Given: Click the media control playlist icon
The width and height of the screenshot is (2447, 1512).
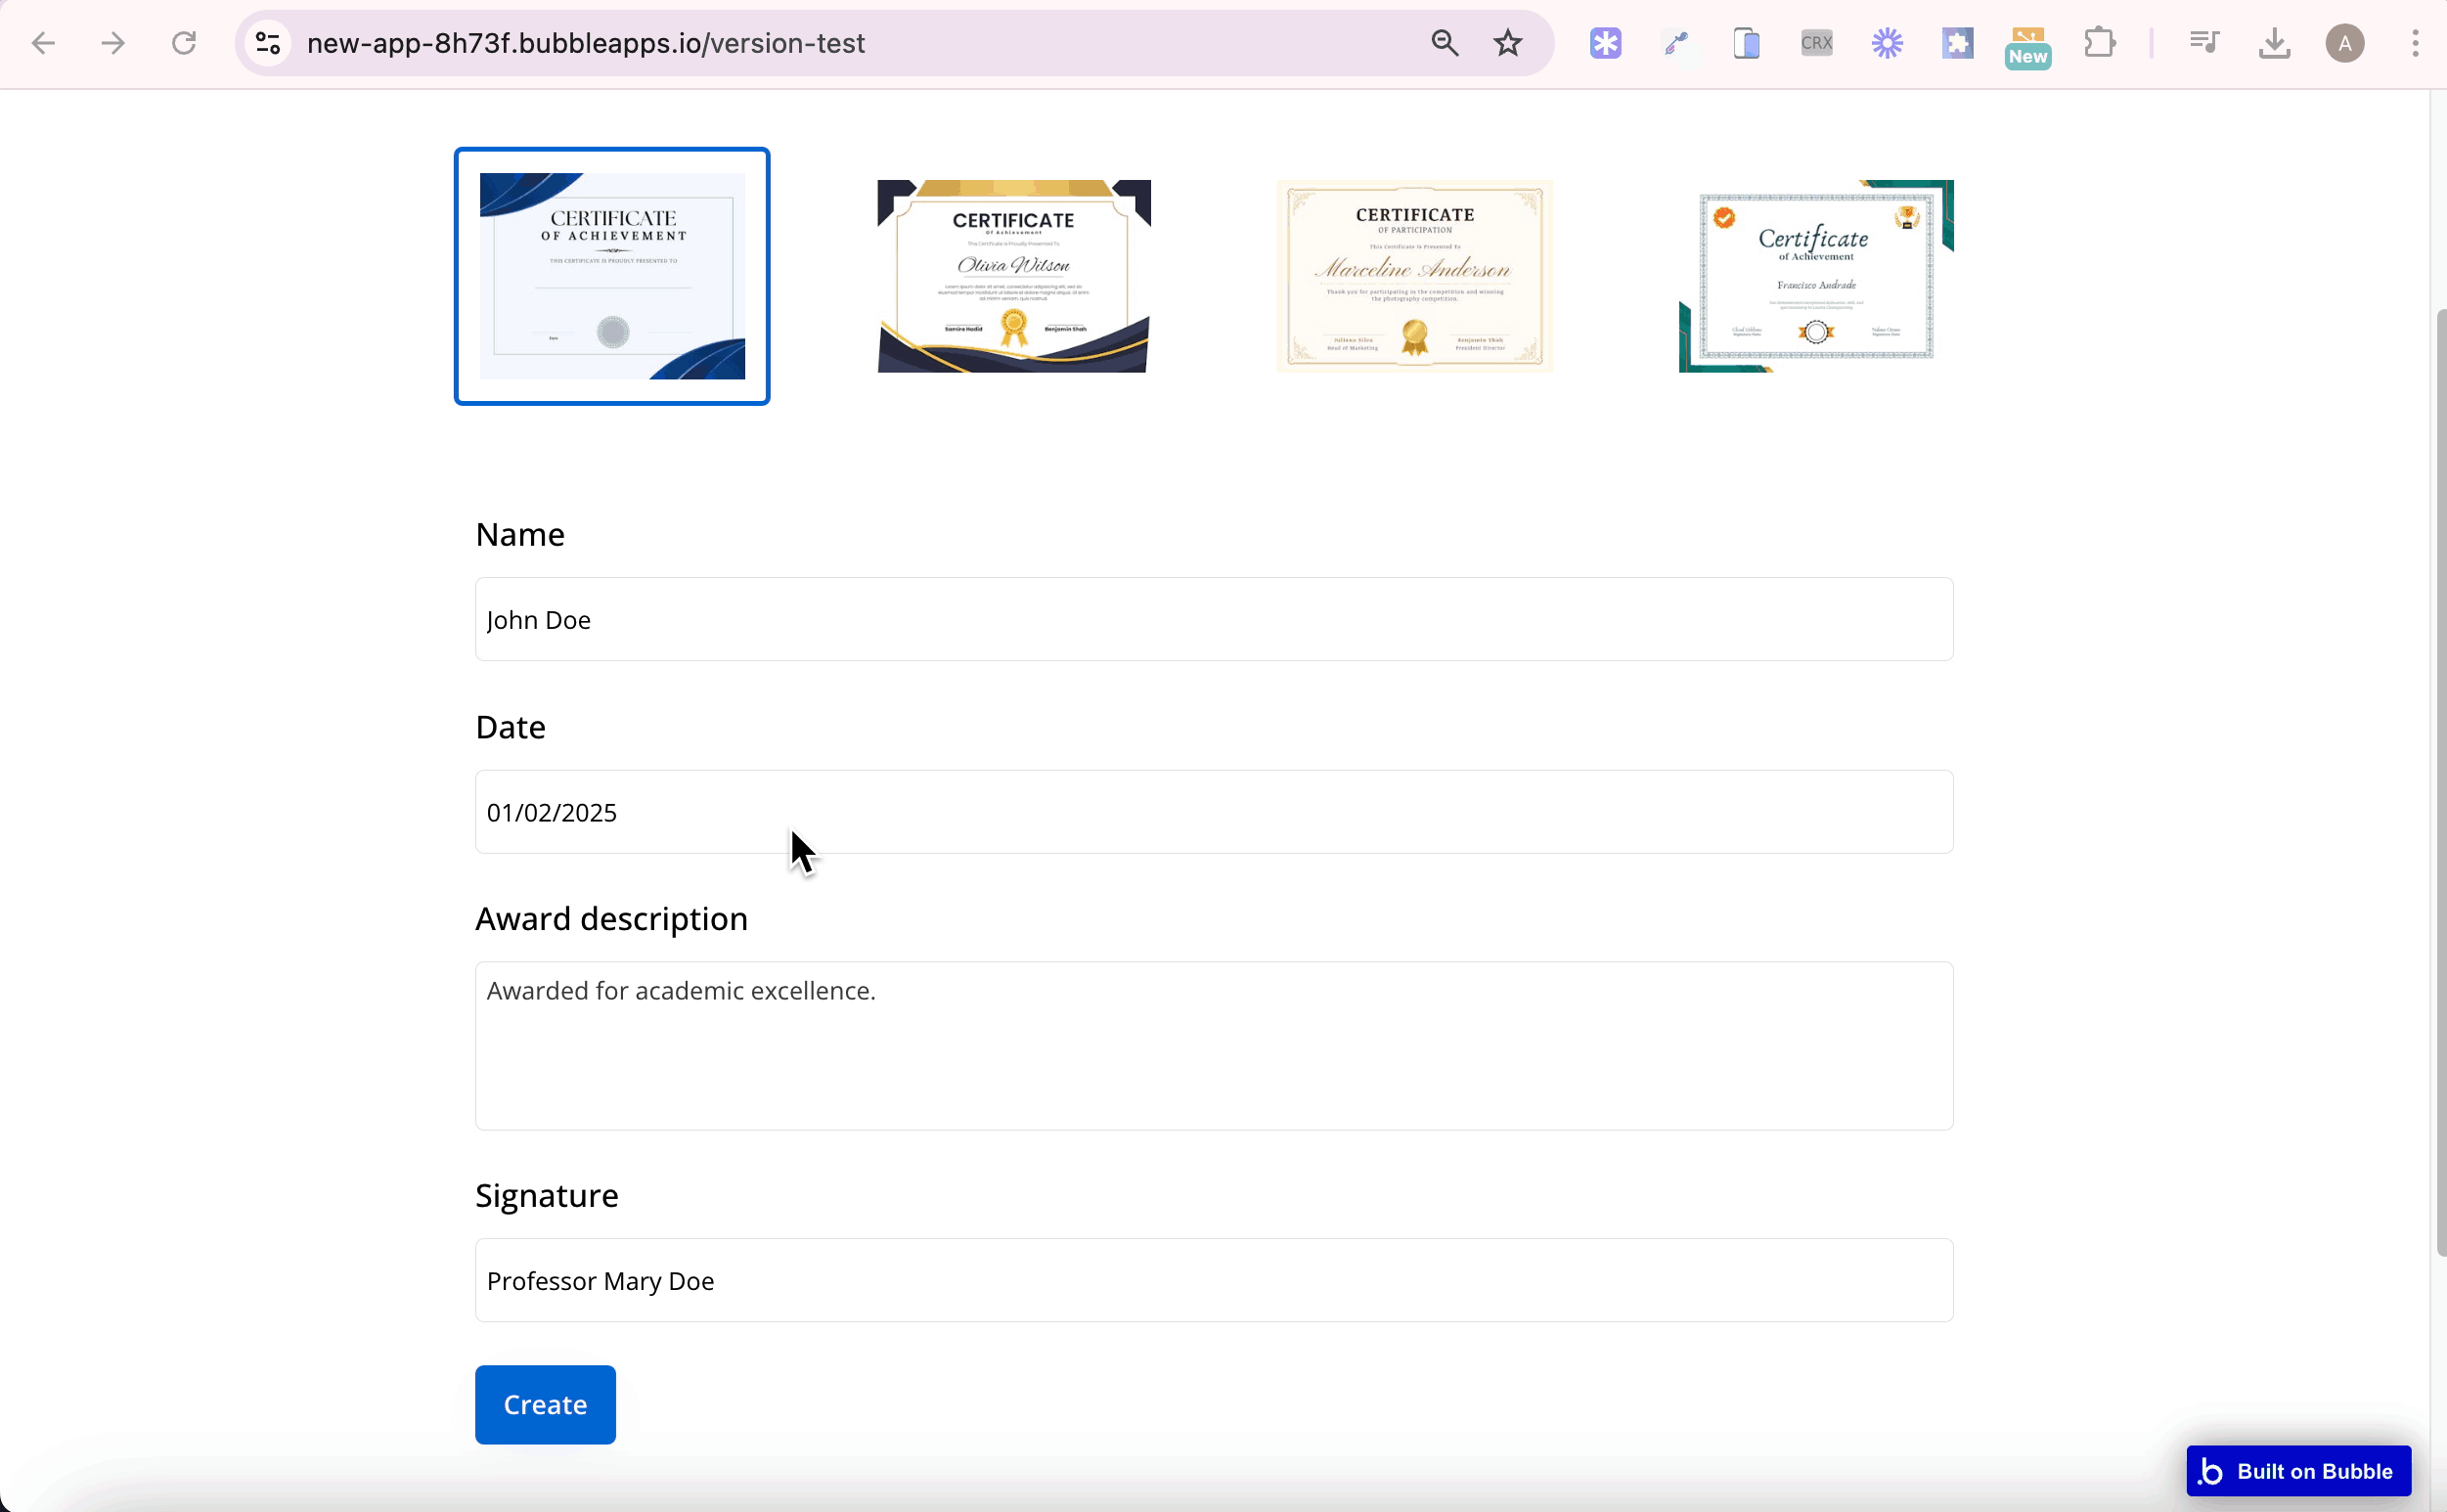Looking at the screenshot, I should (x=2203, y=43).
